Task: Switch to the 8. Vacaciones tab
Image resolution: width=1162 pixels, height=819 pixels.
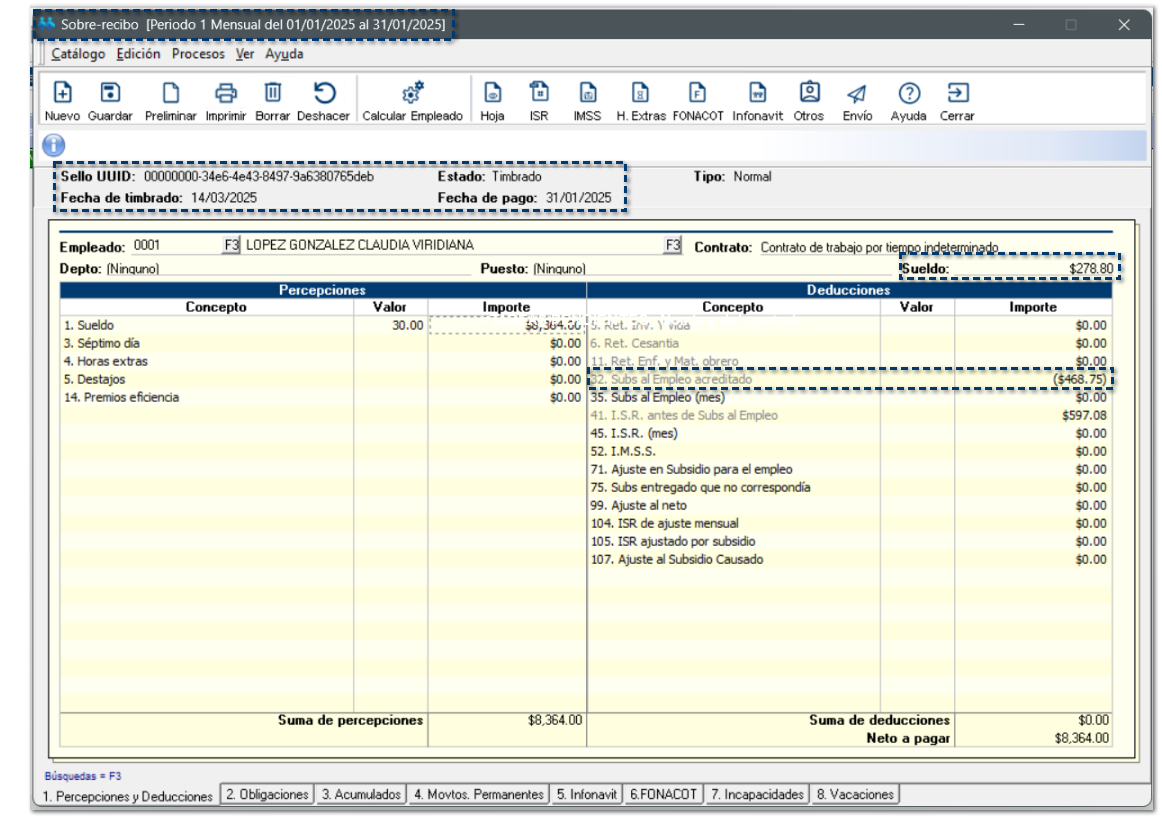Action: (x=854, y=794)
